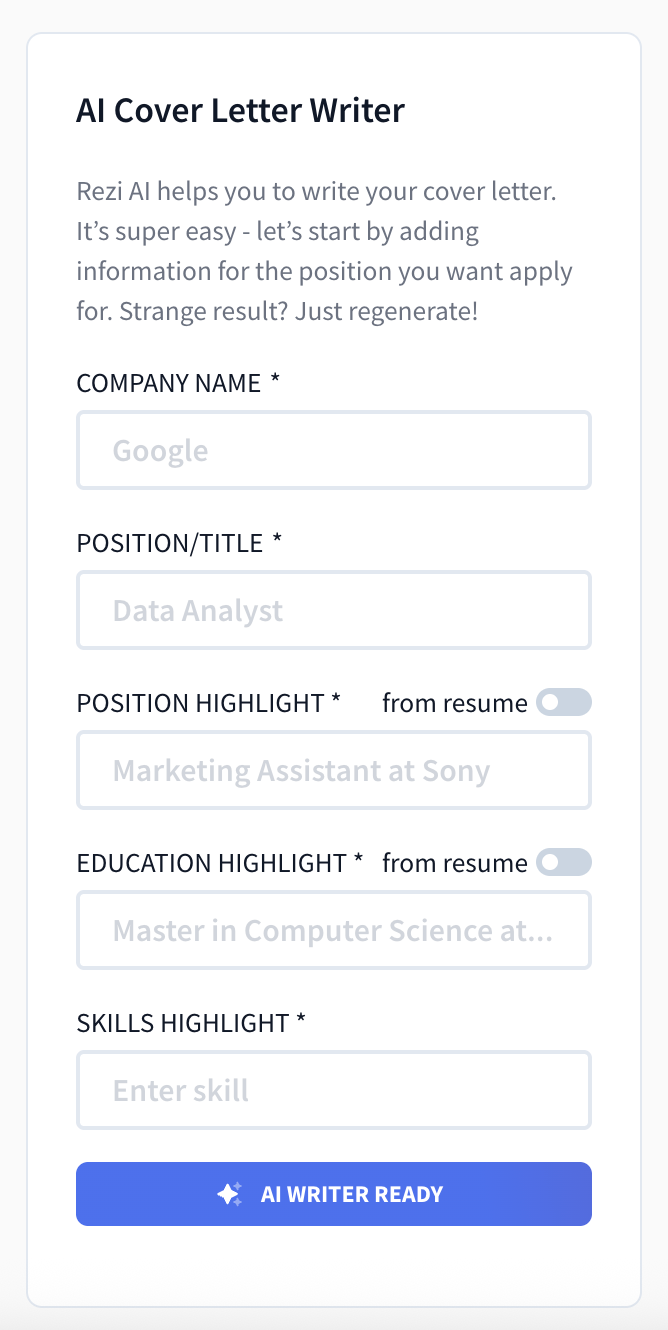
Task: Click the COMPANY NAME label
Action: point(168,383)
